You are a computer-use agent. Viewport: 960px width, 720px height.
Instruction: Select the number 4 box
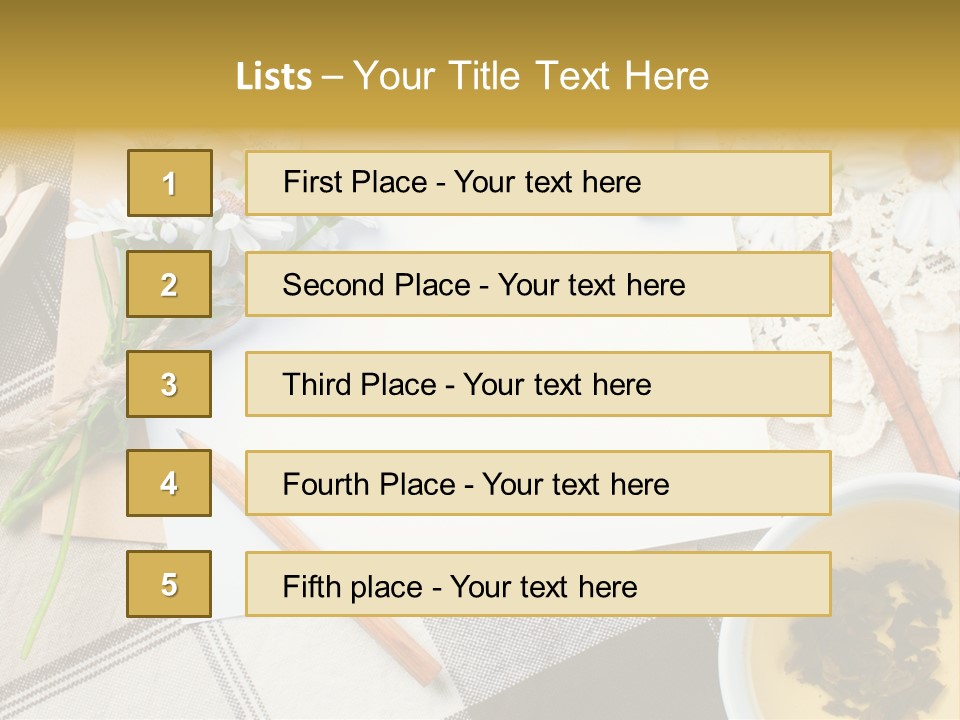169,483
